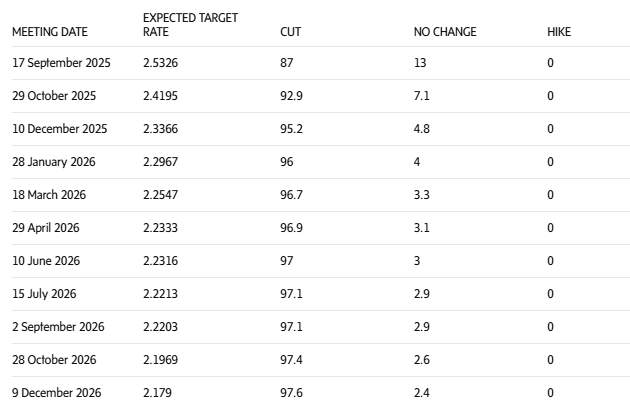Select the 28 October 2026 meeting date
The width and height of the screenshot is (630, 405).
[54, 360]
